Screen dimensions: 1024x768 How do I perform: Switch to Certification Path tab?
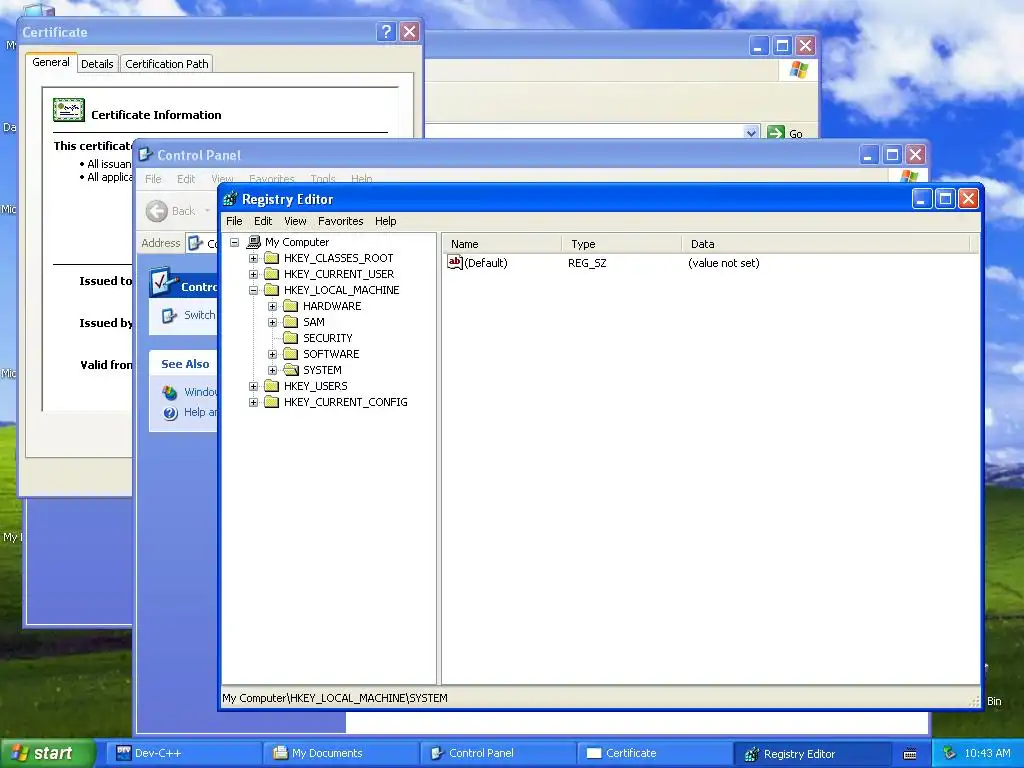[167, 64]
